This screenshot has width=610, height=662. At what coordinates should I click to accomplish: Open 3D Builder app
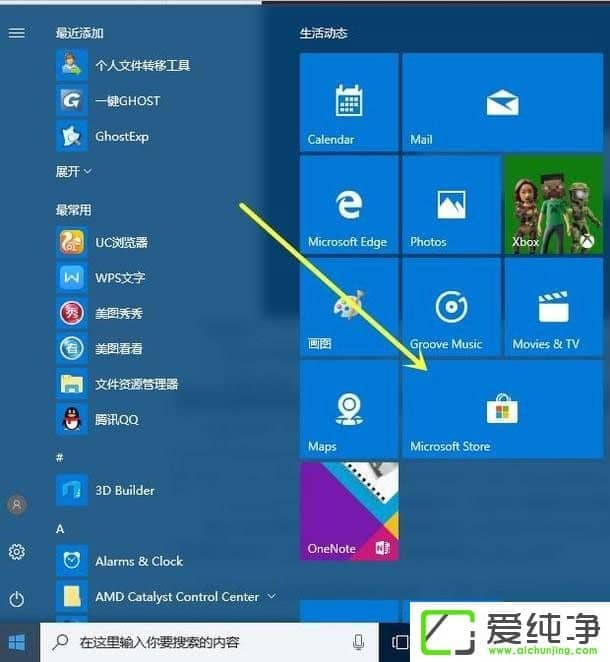coord(106,490)
